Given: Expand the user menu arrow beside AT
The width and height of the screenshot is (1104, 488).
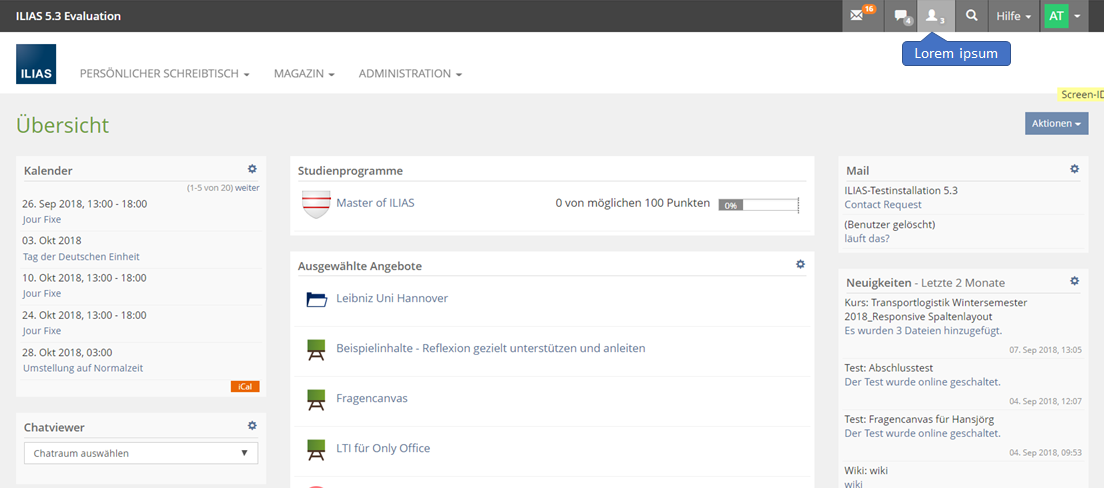Looking at the screenshot, I should click(x=1077, y=15).
